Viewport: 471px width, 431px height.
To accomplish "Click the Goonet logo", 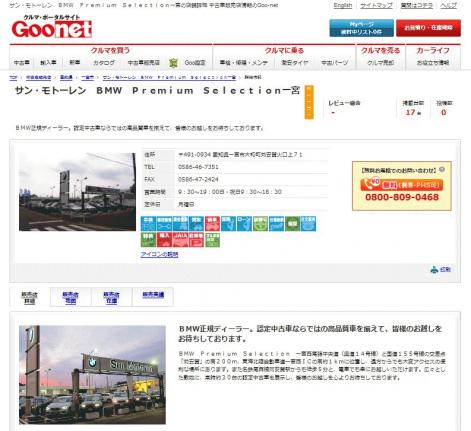I will (52, 27).
